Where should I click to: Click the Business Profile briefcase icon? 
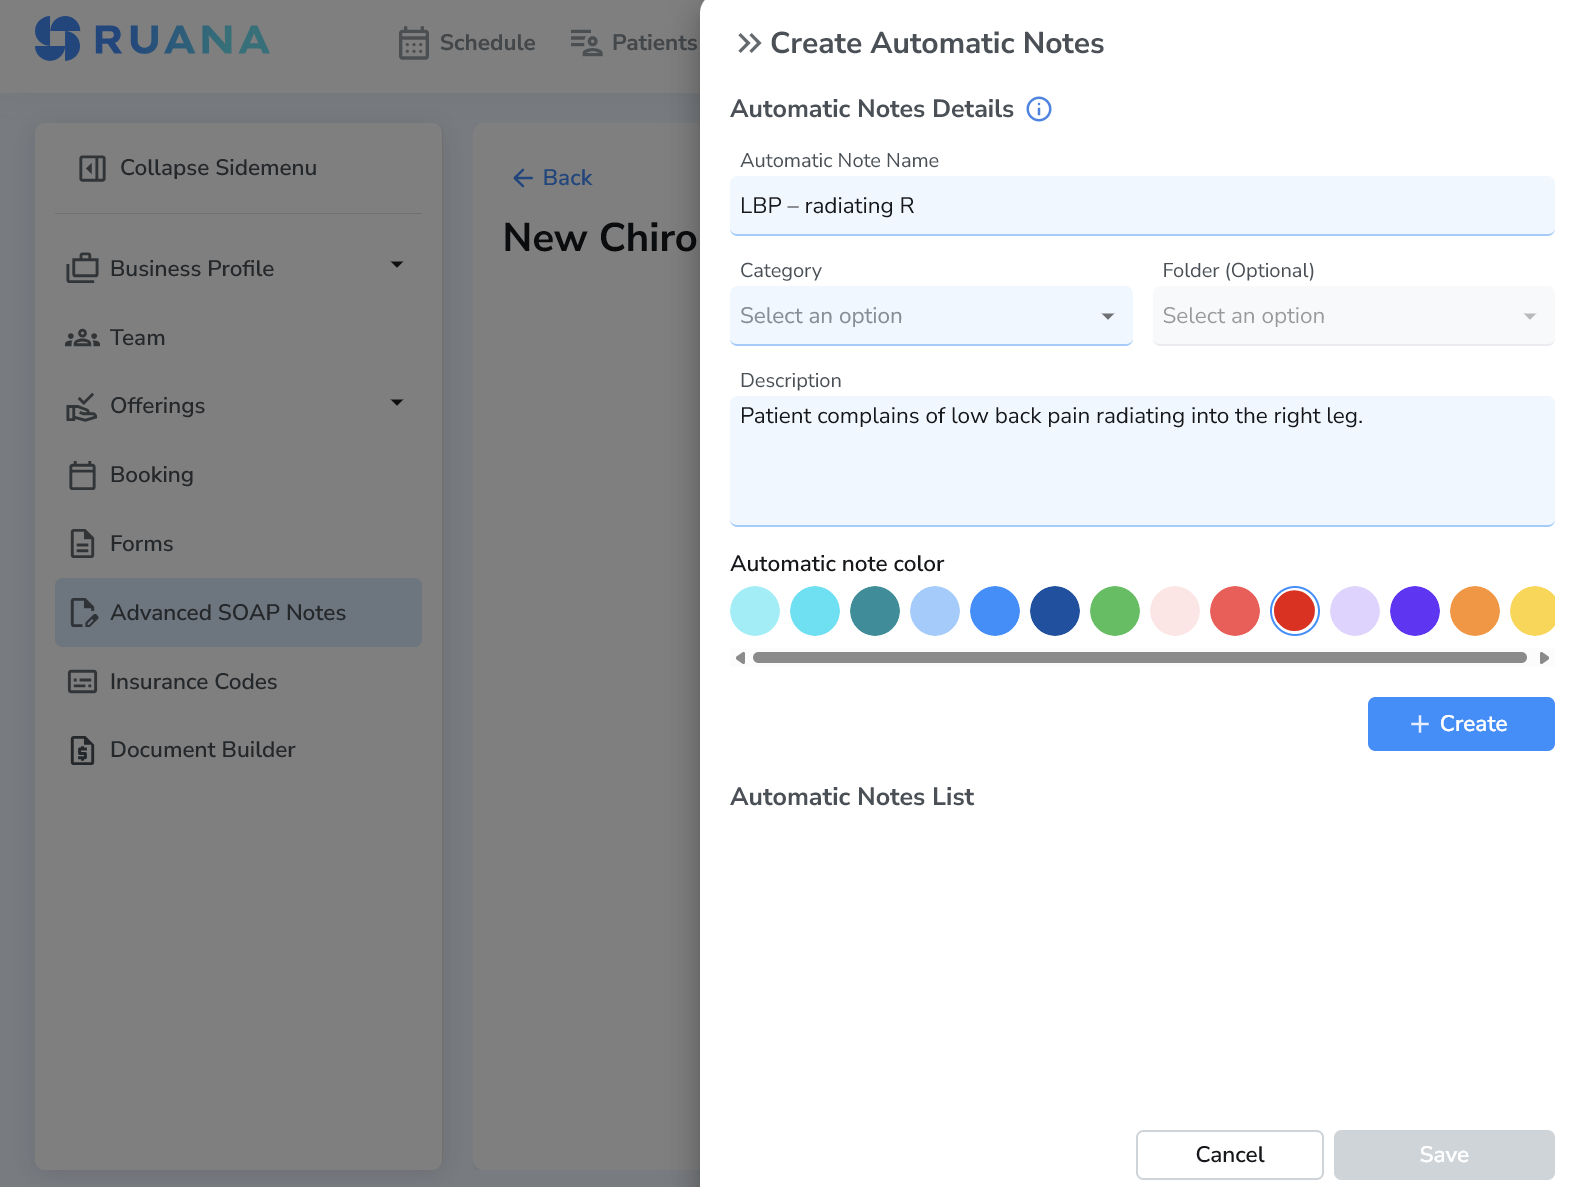coord(82,268)
